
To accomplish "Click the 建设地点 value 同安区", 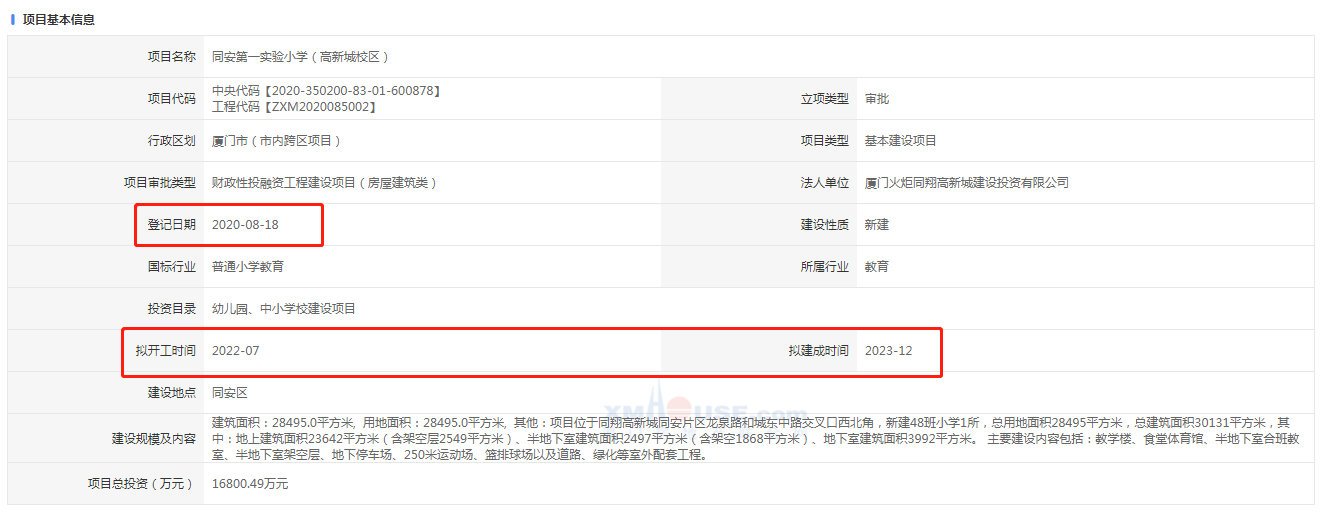I will (229, 393).
